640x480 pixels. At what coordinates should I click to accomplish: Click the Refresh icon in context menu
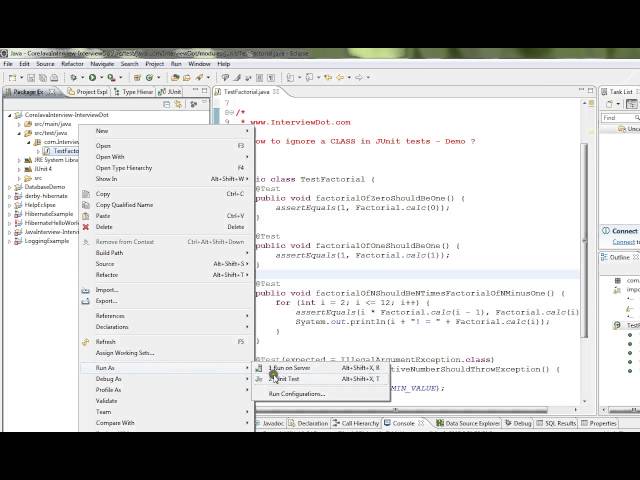[85, 342]
